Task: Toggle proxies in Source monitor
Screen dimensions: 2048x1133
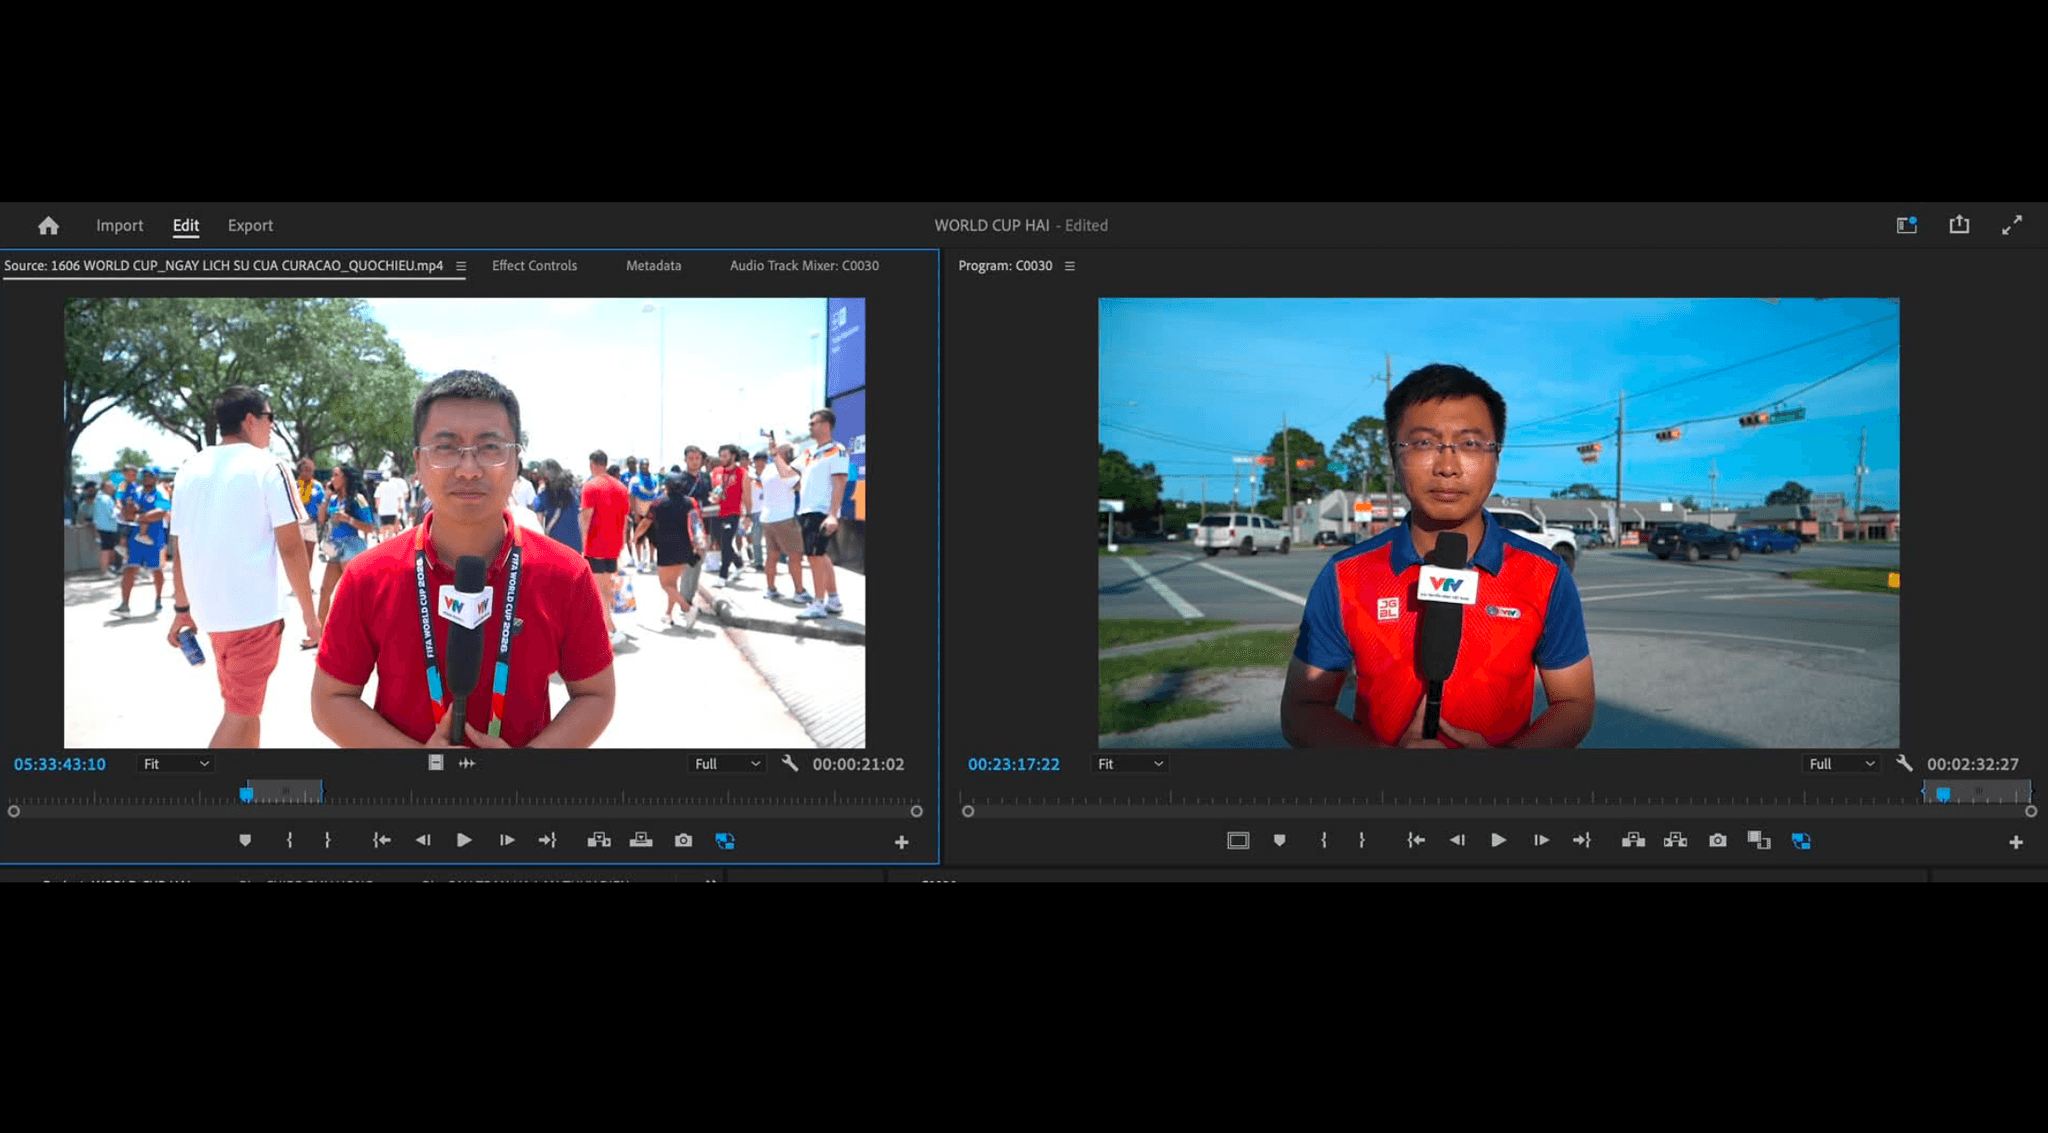Action: [725, 841]
